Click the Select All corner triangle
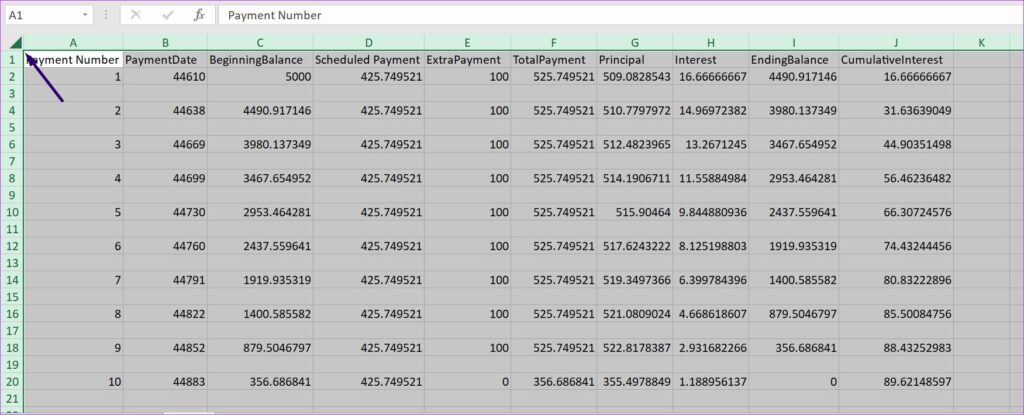This screenshot has width=1024, height=415. tap(16, 42)
